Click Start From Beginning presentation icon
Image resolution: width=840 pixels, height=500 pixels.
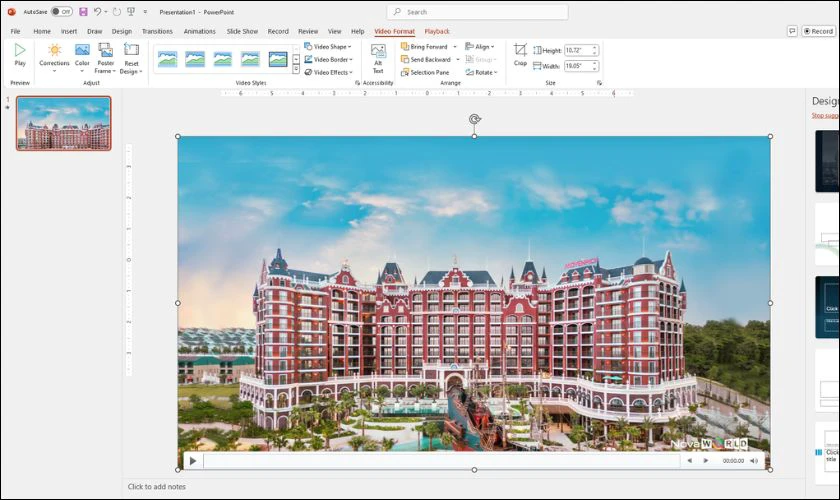pyautogui.click(x=131, y=12)
